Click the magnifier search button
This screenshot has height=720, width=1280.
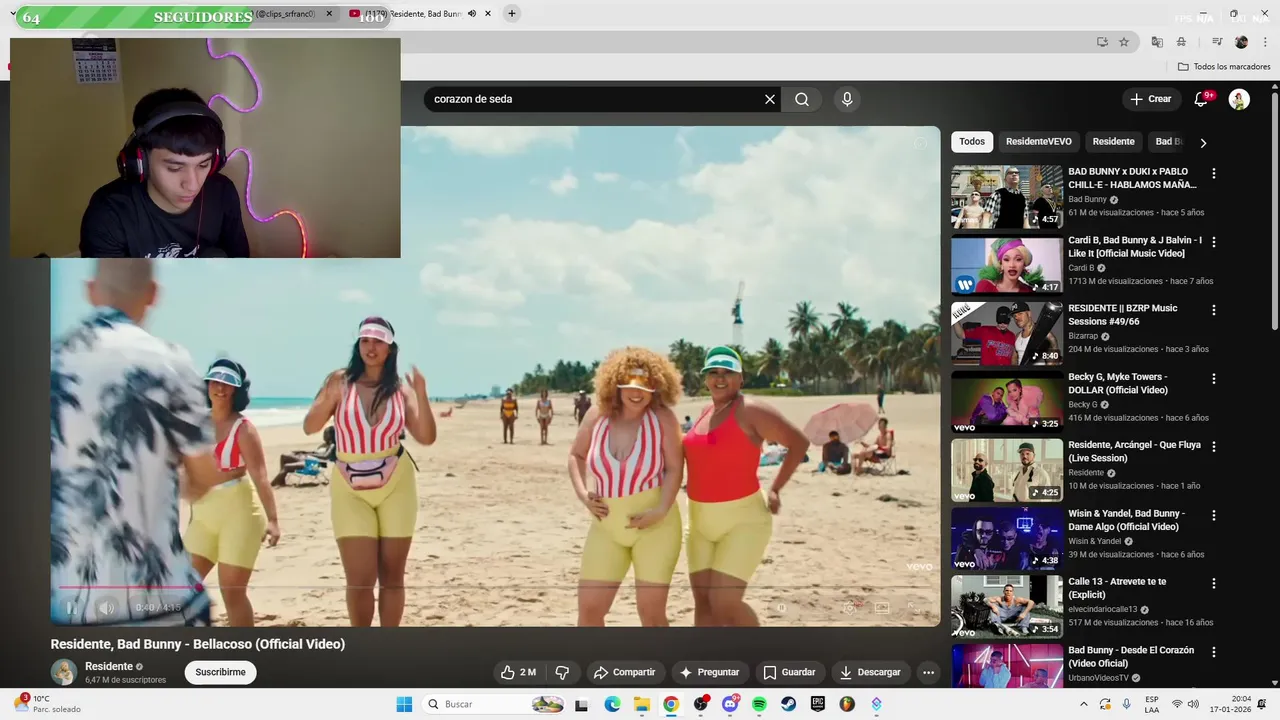[802, 99]
